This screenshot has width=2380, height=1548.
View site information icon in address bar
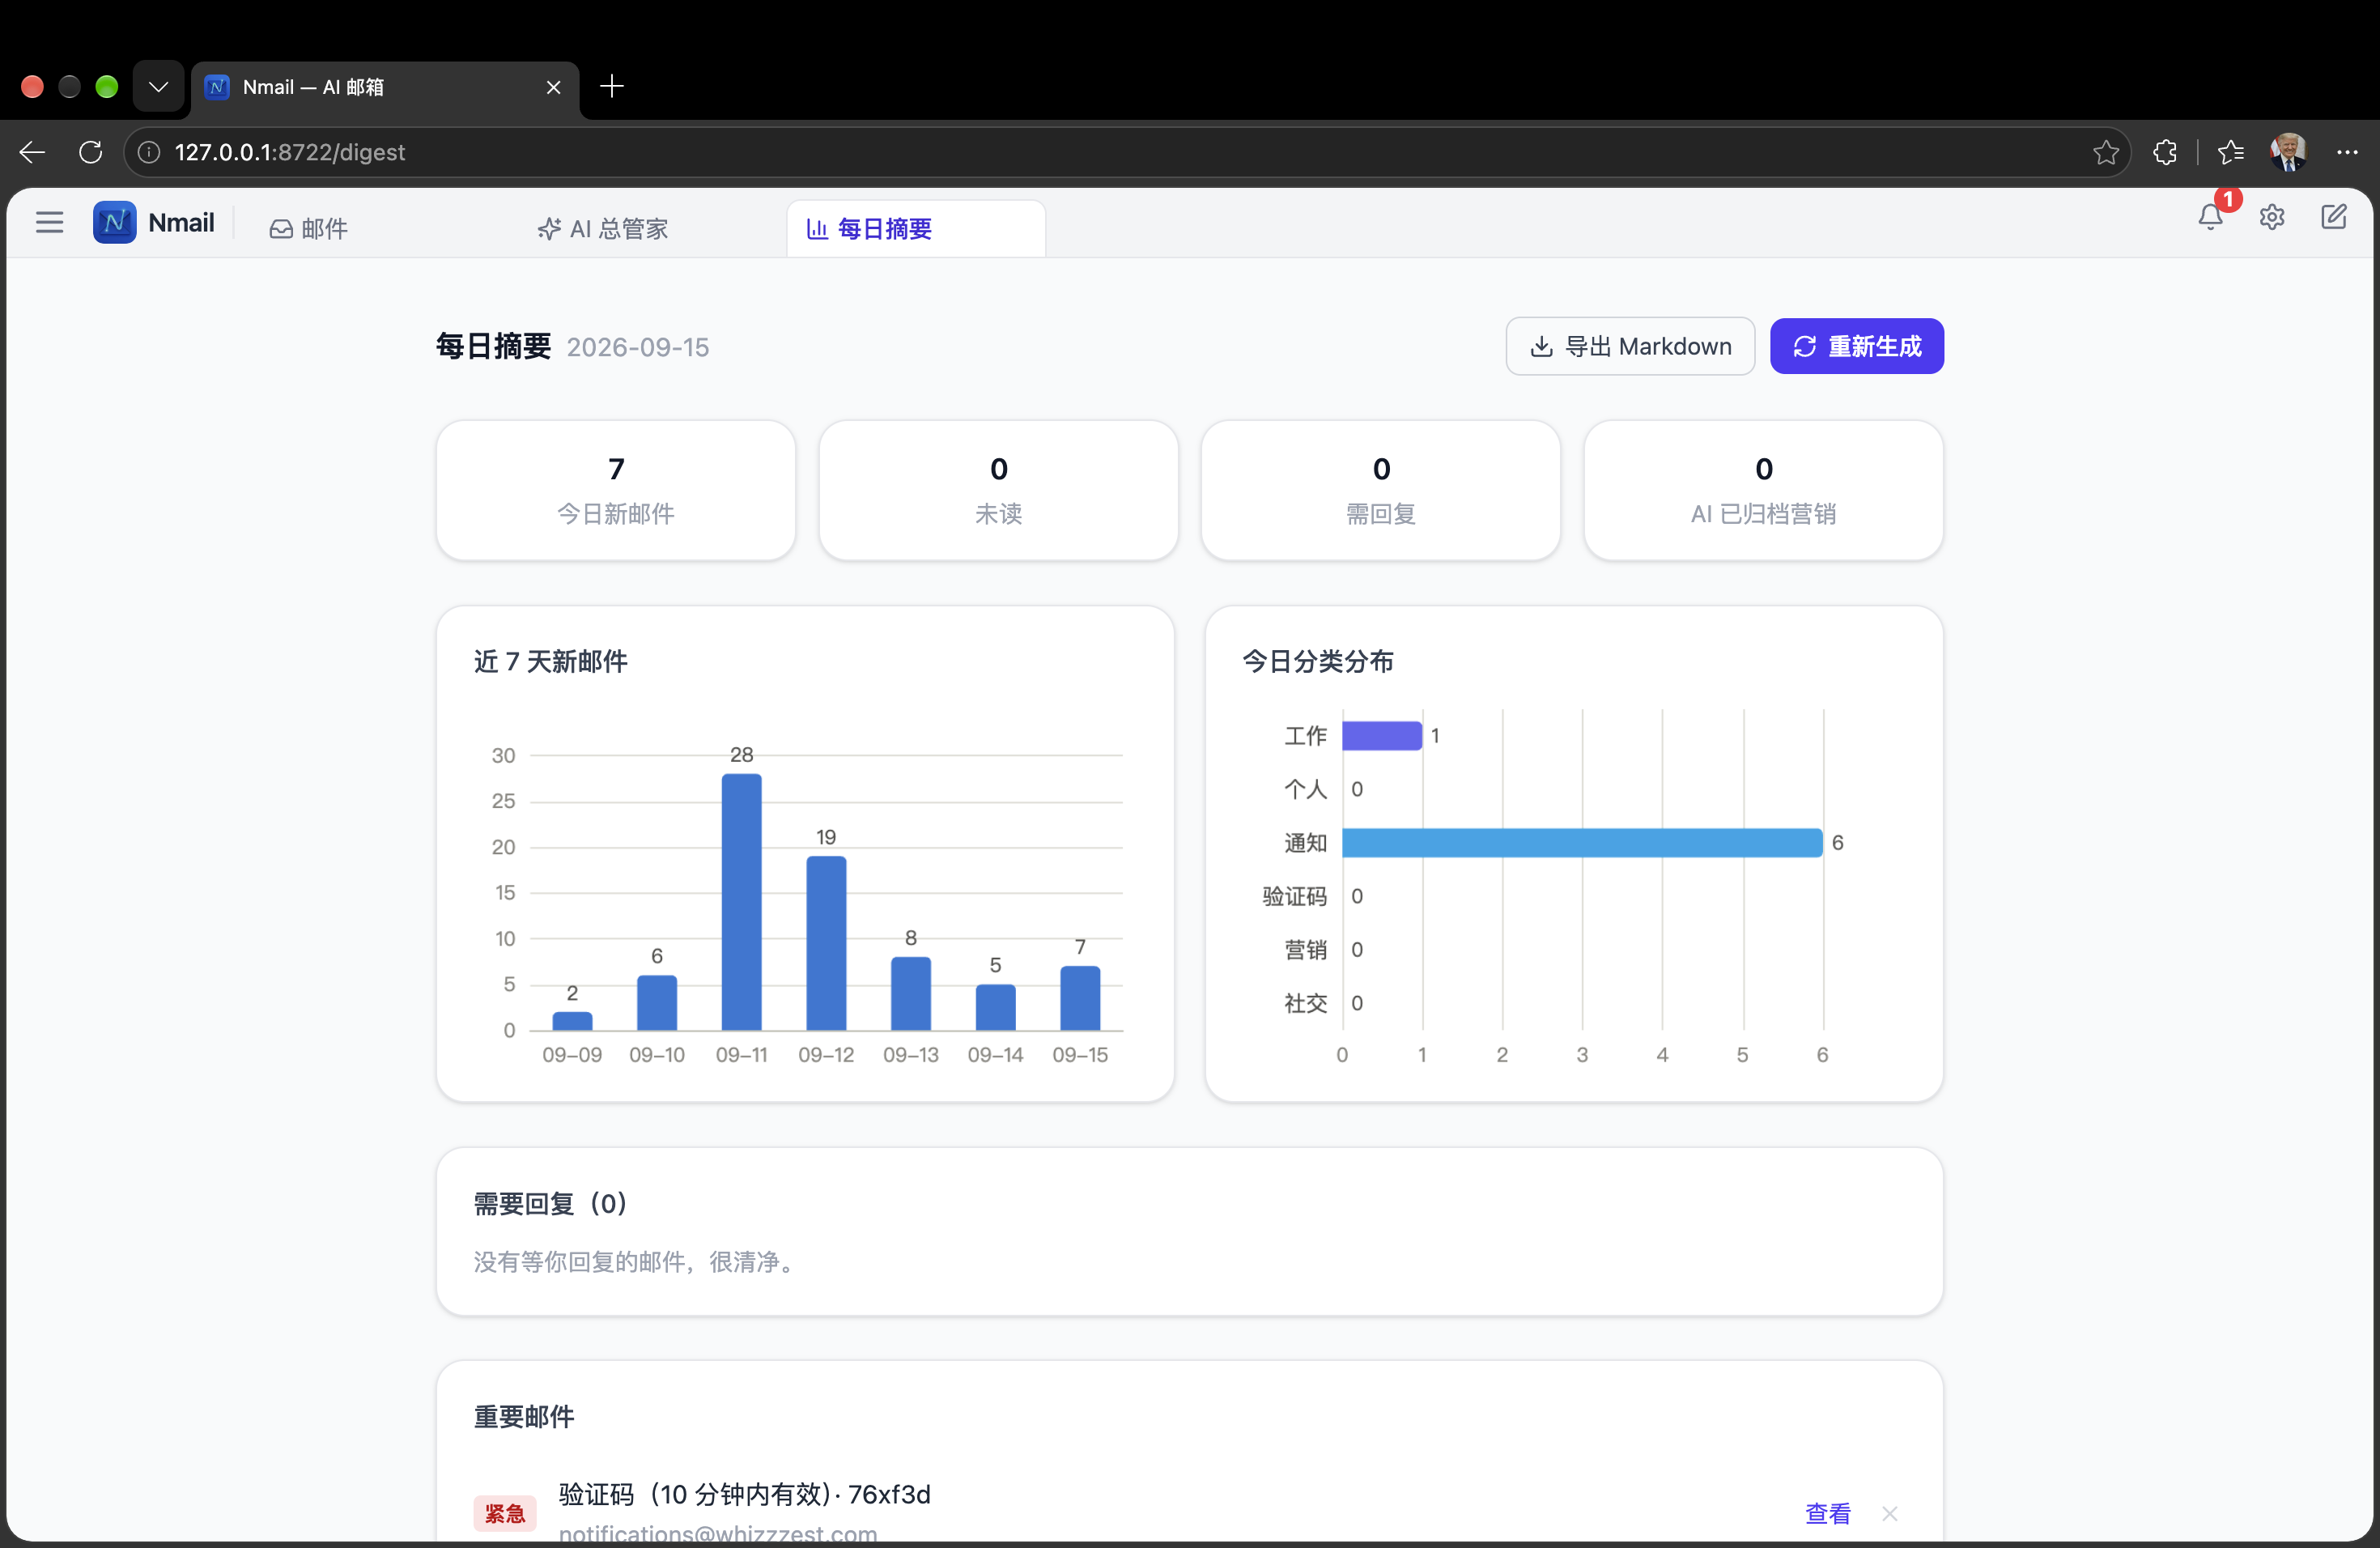(x=149, y=152)
